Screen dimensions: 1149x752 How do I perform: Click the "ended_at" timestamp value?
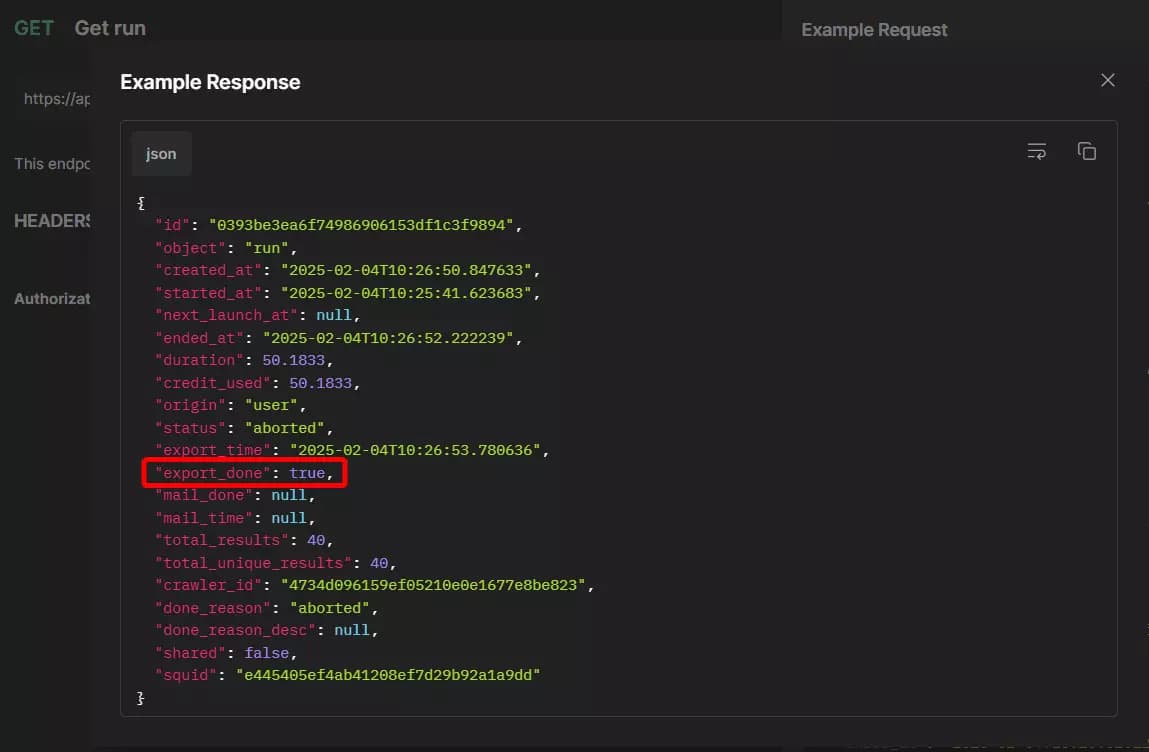pyautogui.click(x=388, y=338)
